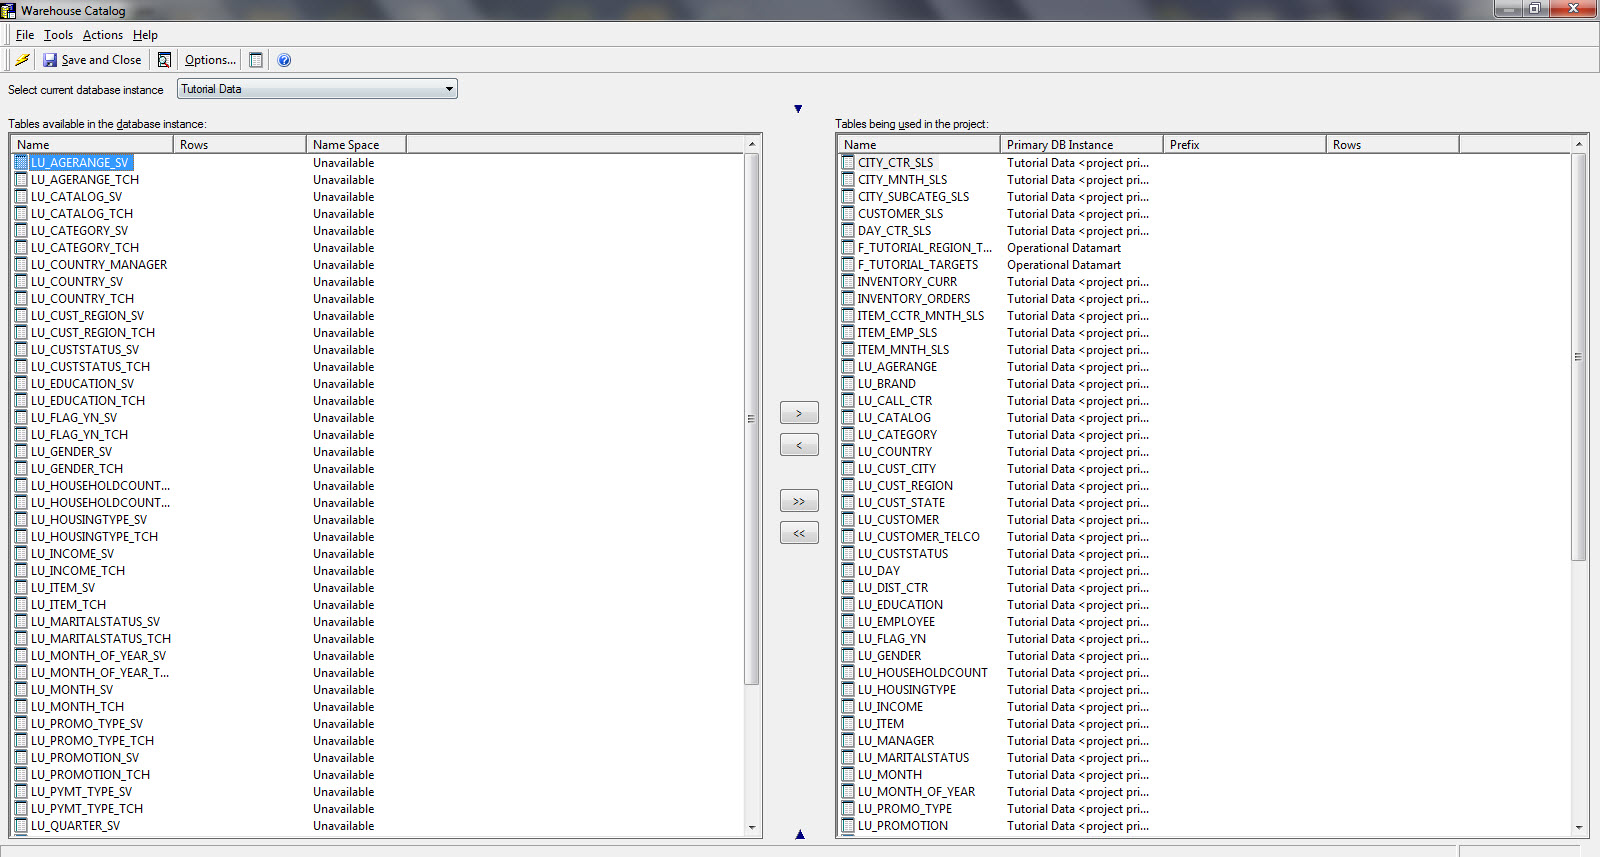Click the lightning bolt Read Warehouse Catalog icon
1600x857 pixels.
click(22, 60)
